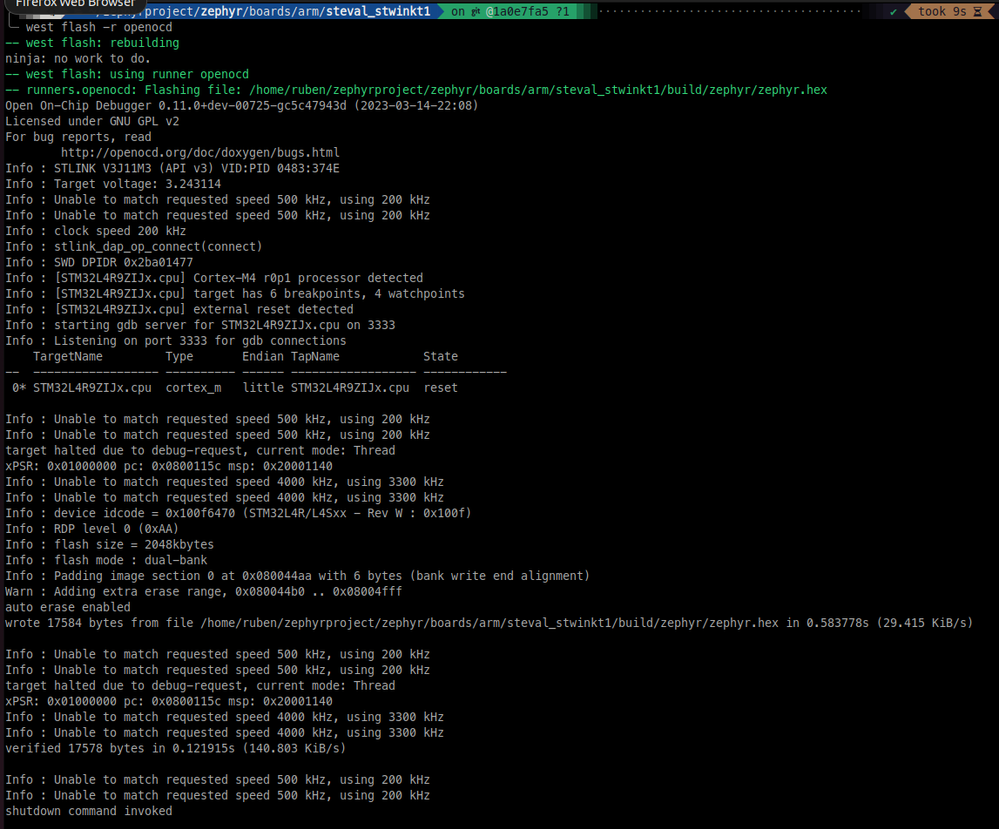This screenshot has width=999, height=829.
Task: Click the 'flash size = 2048kbytes' line
Action: coord(110,544)
